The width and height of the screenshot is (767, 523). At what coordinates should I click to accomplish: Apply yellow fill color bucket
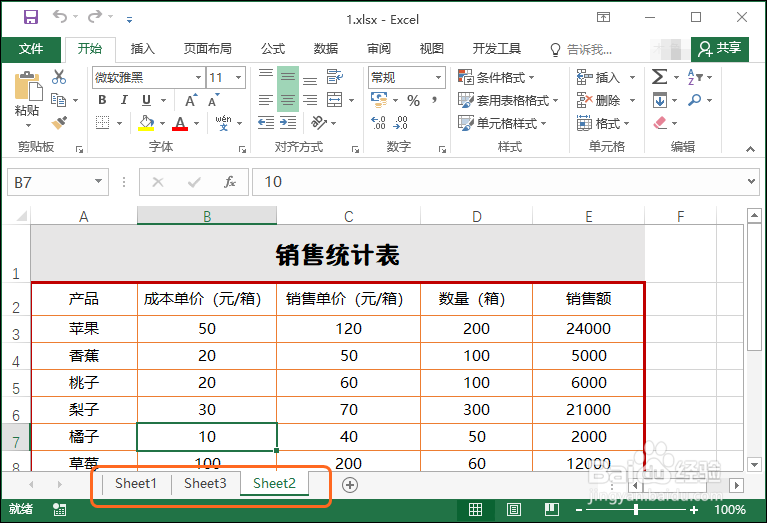tap(146, 123)
